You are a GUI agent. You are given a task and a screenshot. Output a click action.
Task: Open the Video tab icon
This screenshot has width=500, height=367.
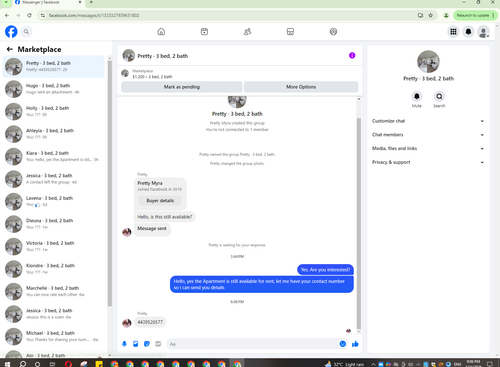pos(204,32)
